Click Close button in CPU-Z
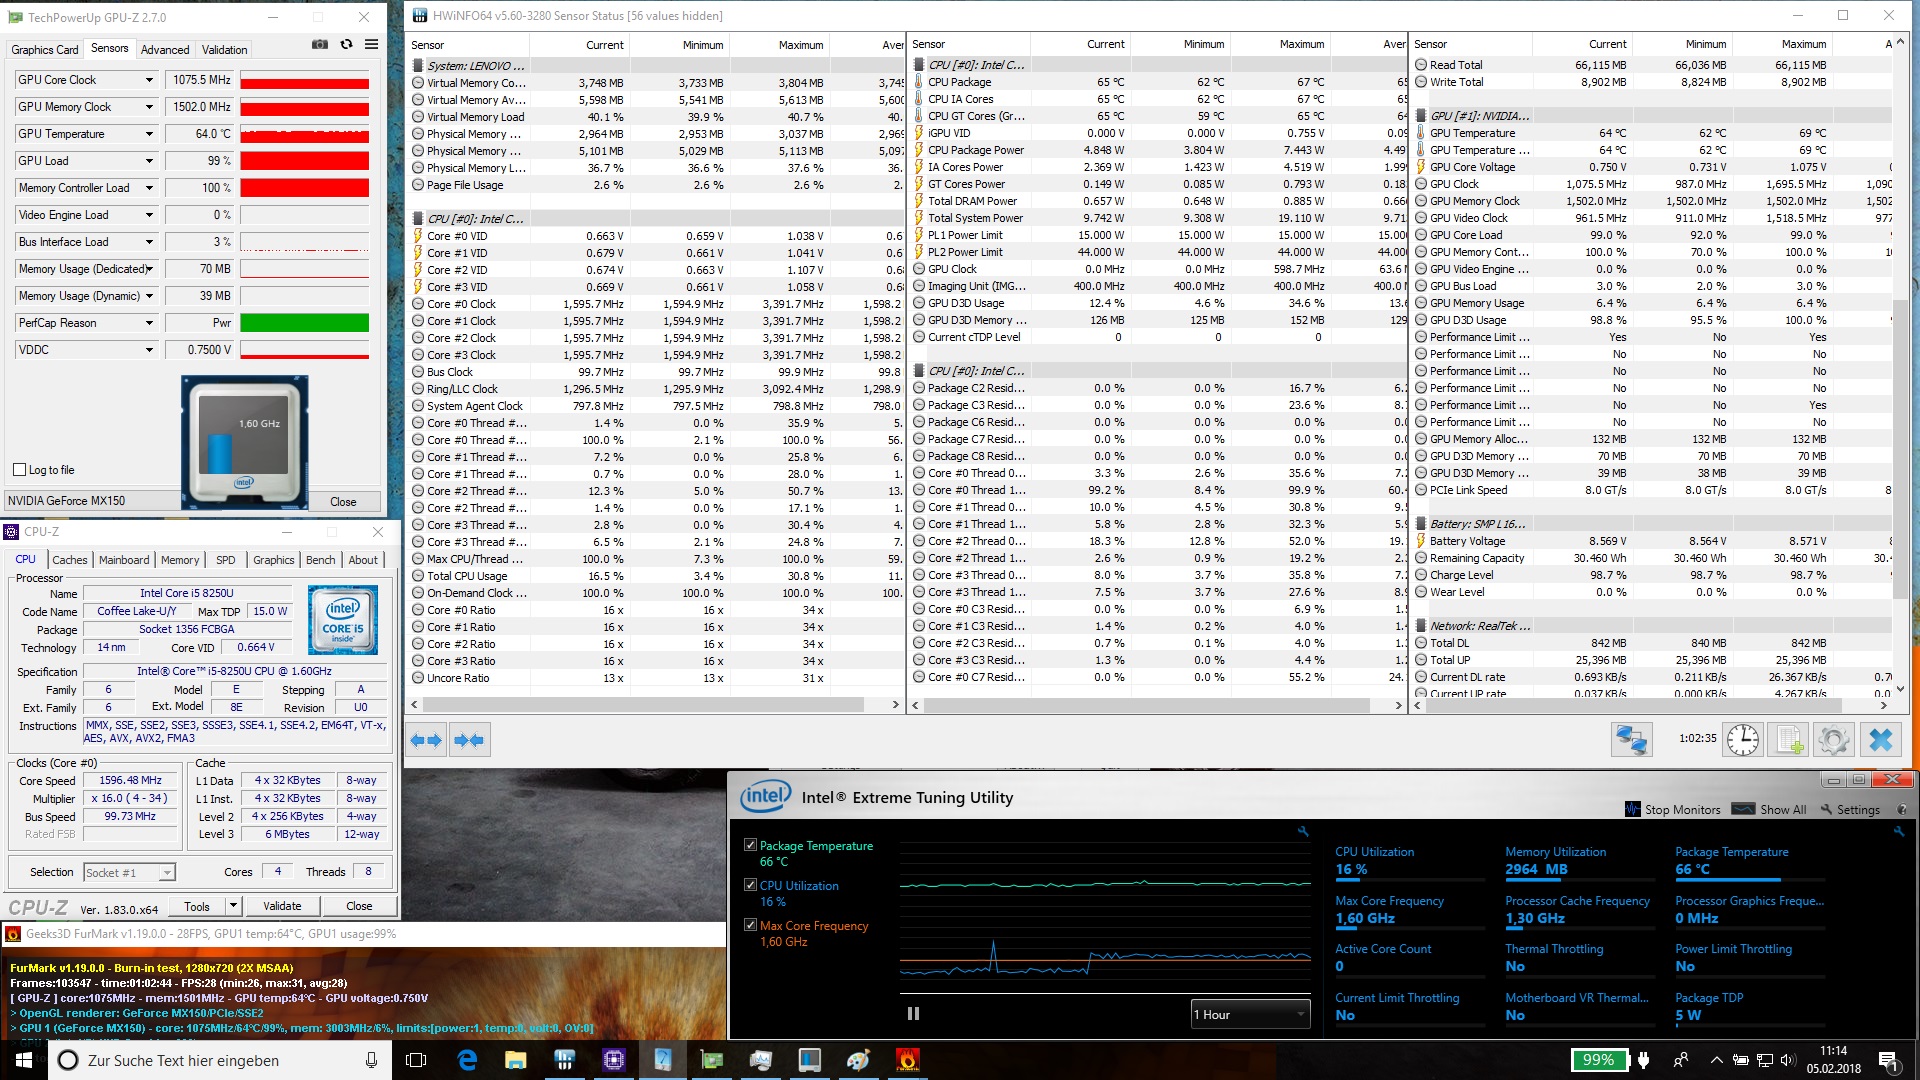 [359, 906]
